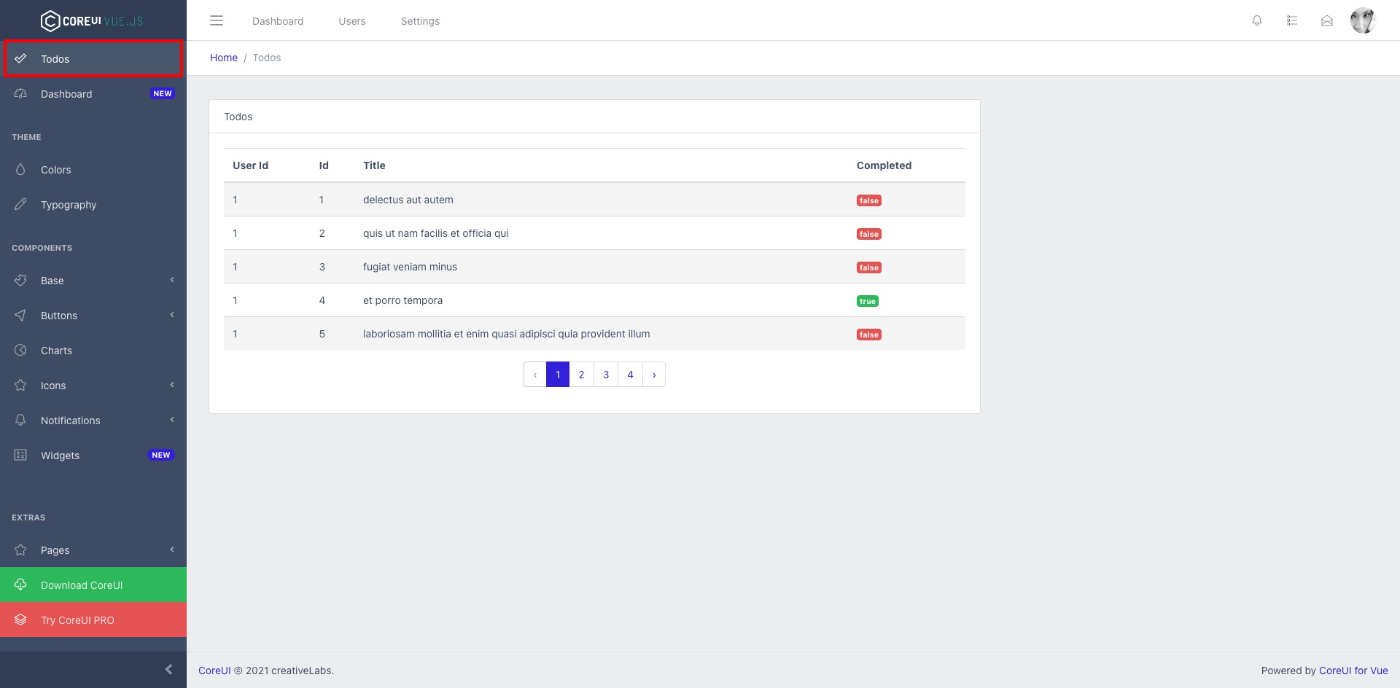The image size is (1400, 688).
Task: Click the Charts pie icon in the sidebar
Action: click(x=21, y=351)
